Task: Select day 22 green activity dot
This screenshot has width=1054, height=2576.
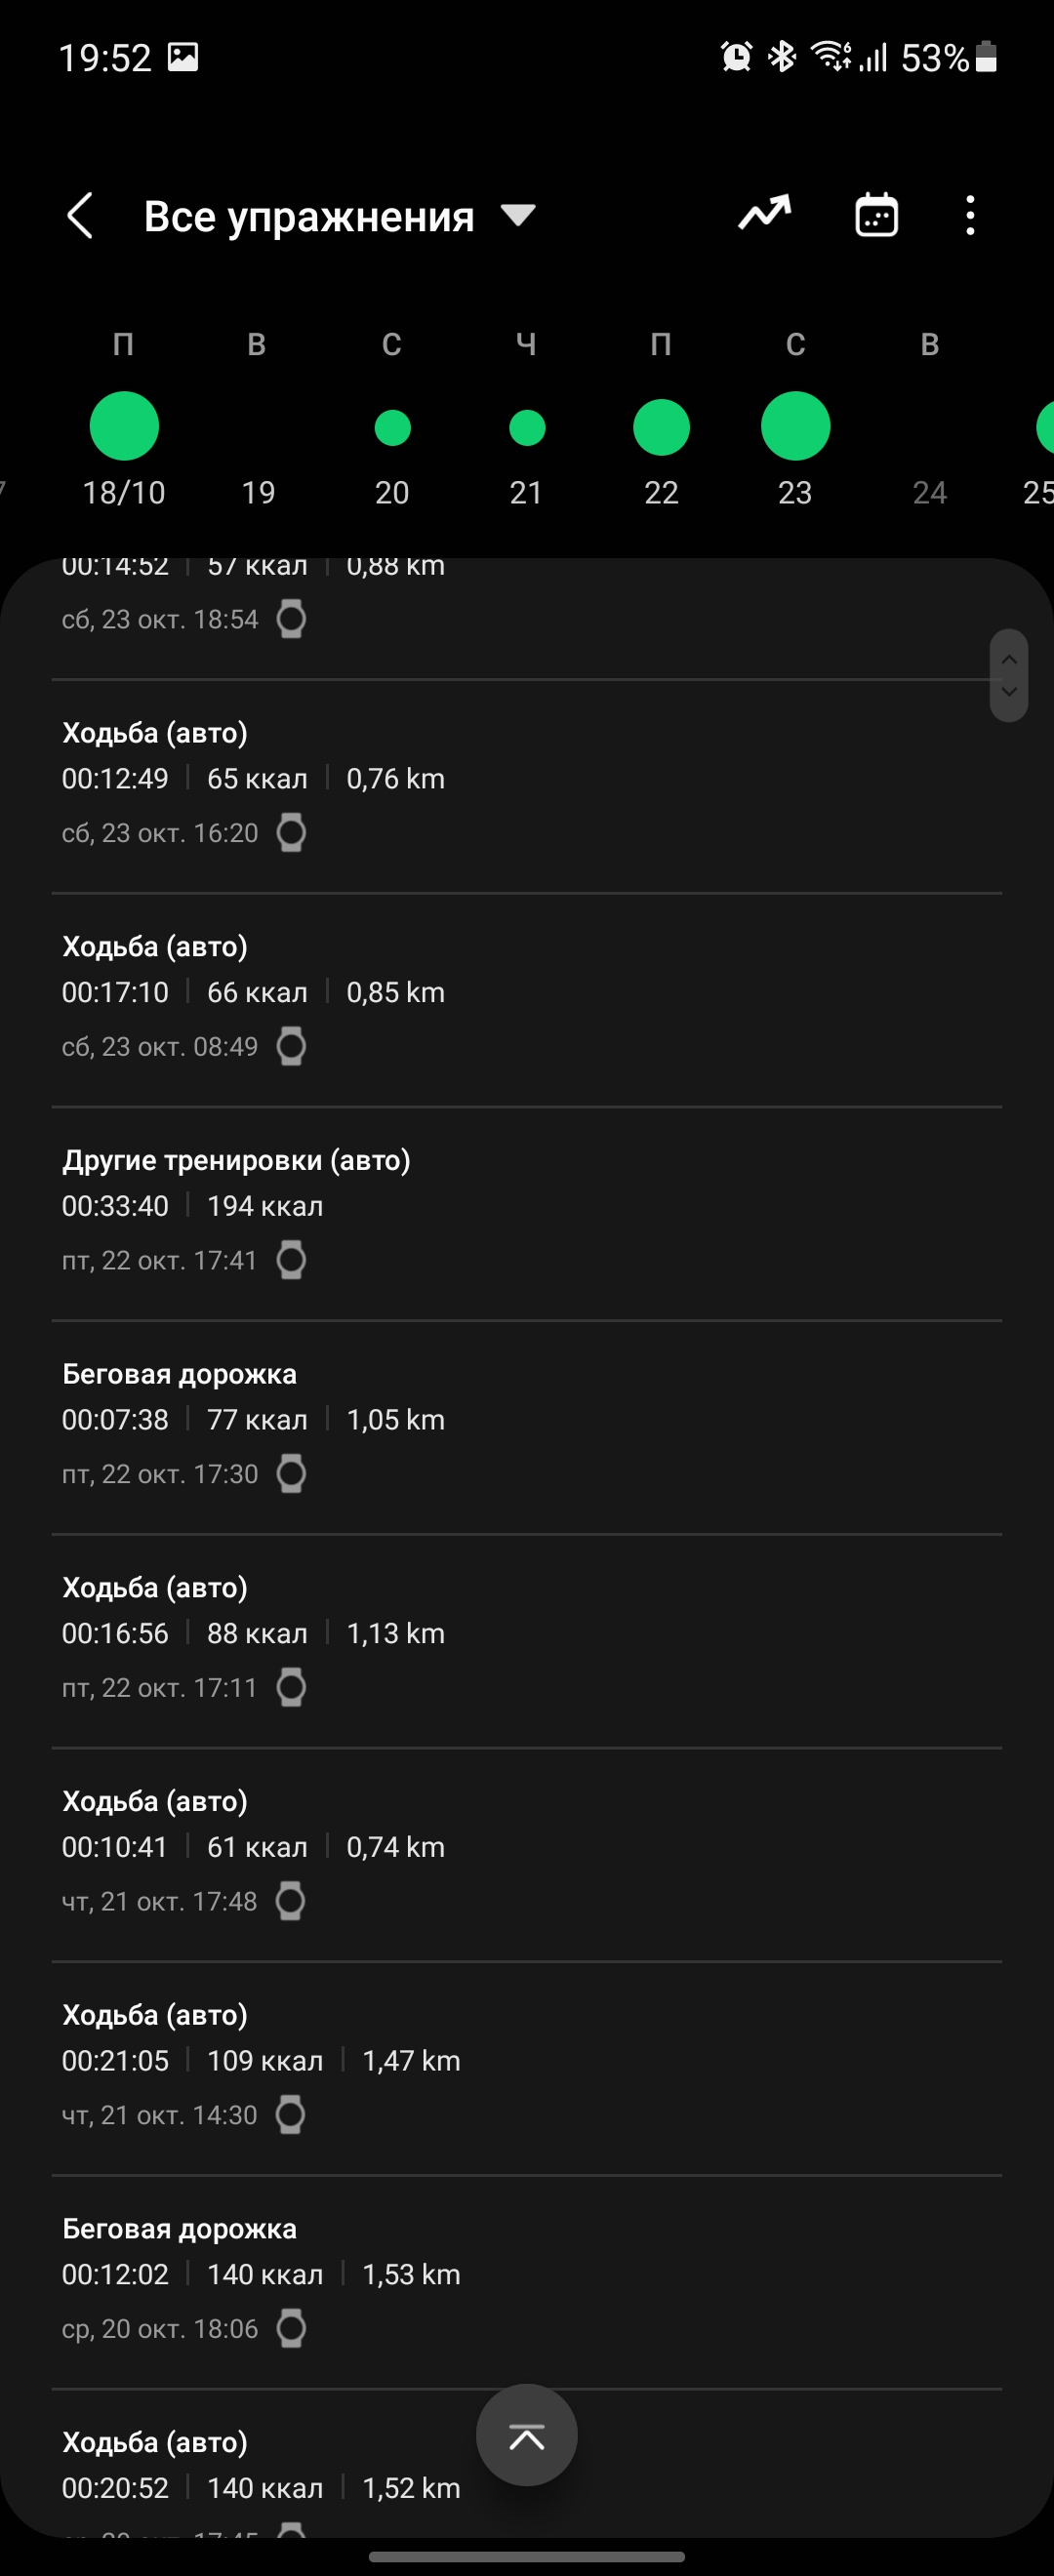Action: [661, 428]
